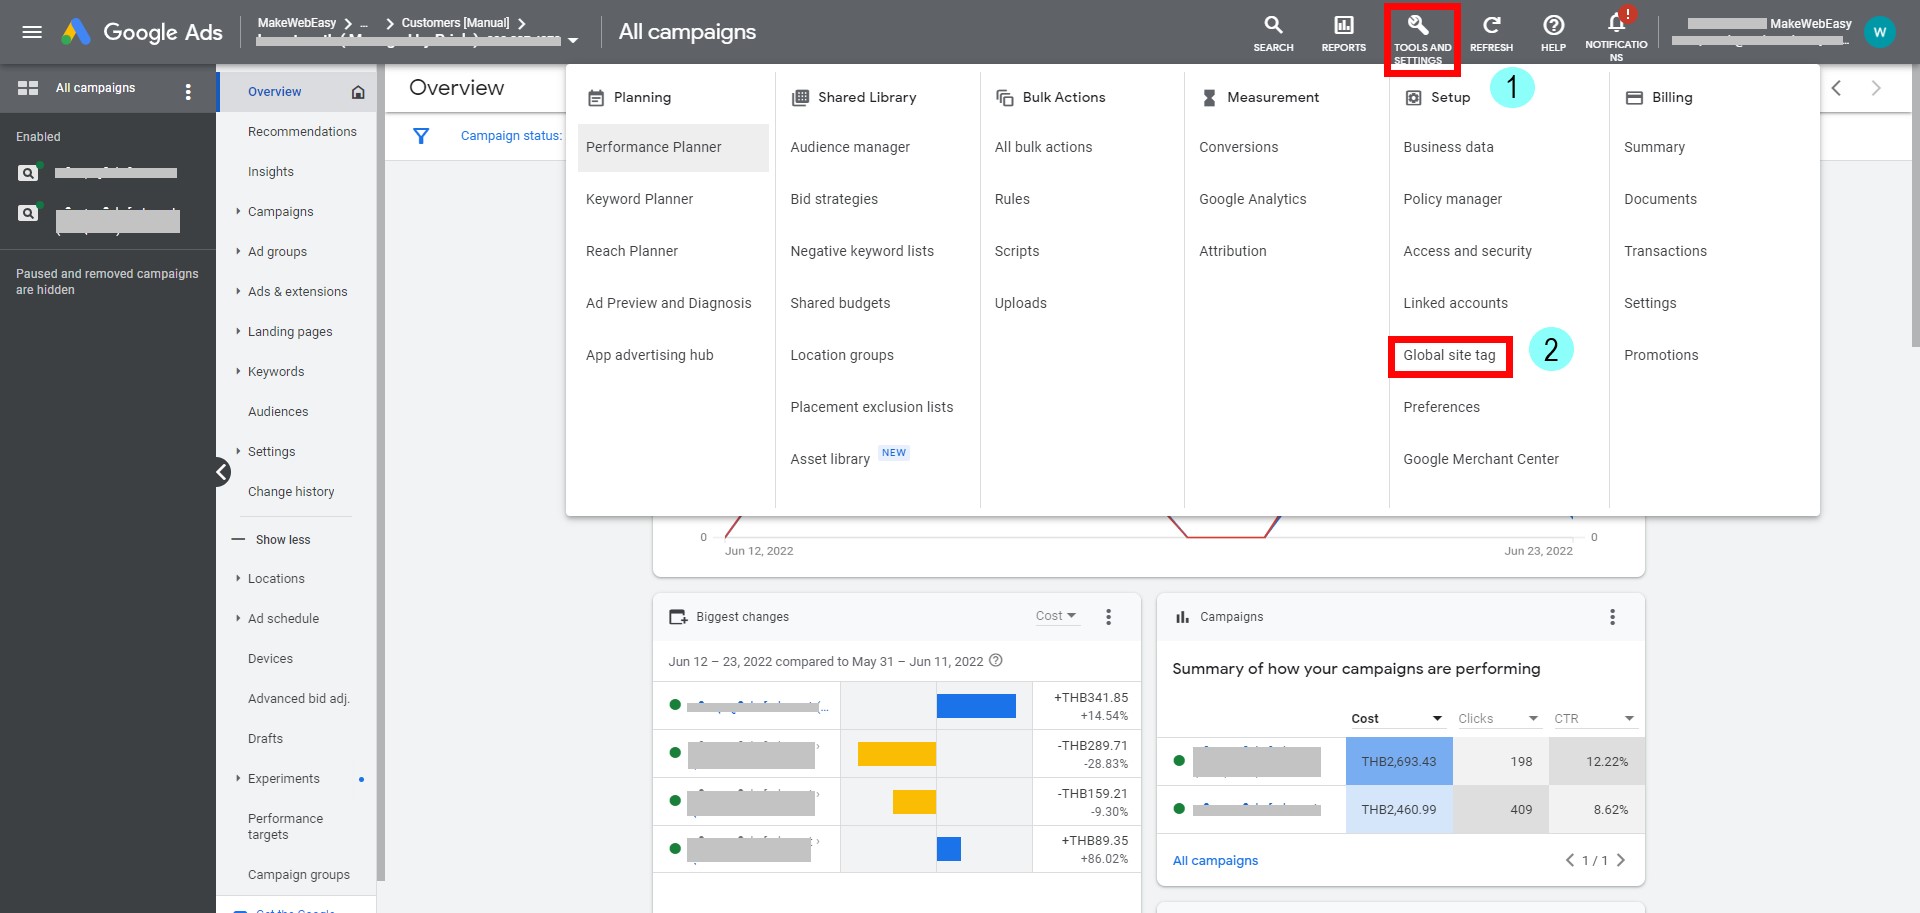Open the All campaigns link below summary
Viewport: 1920px width, 913px height.
[1215, 860]
